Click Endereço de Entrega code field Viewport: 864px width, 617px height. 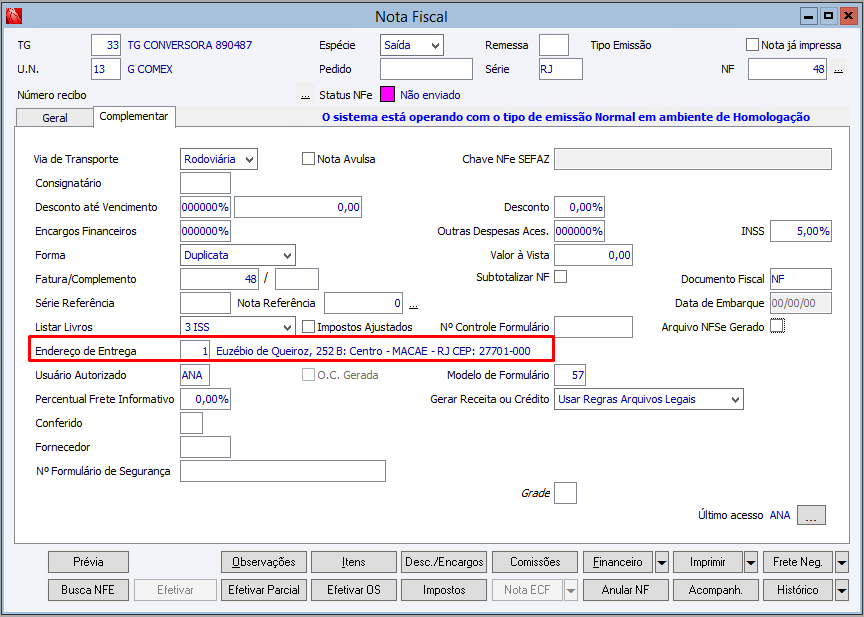195,351
